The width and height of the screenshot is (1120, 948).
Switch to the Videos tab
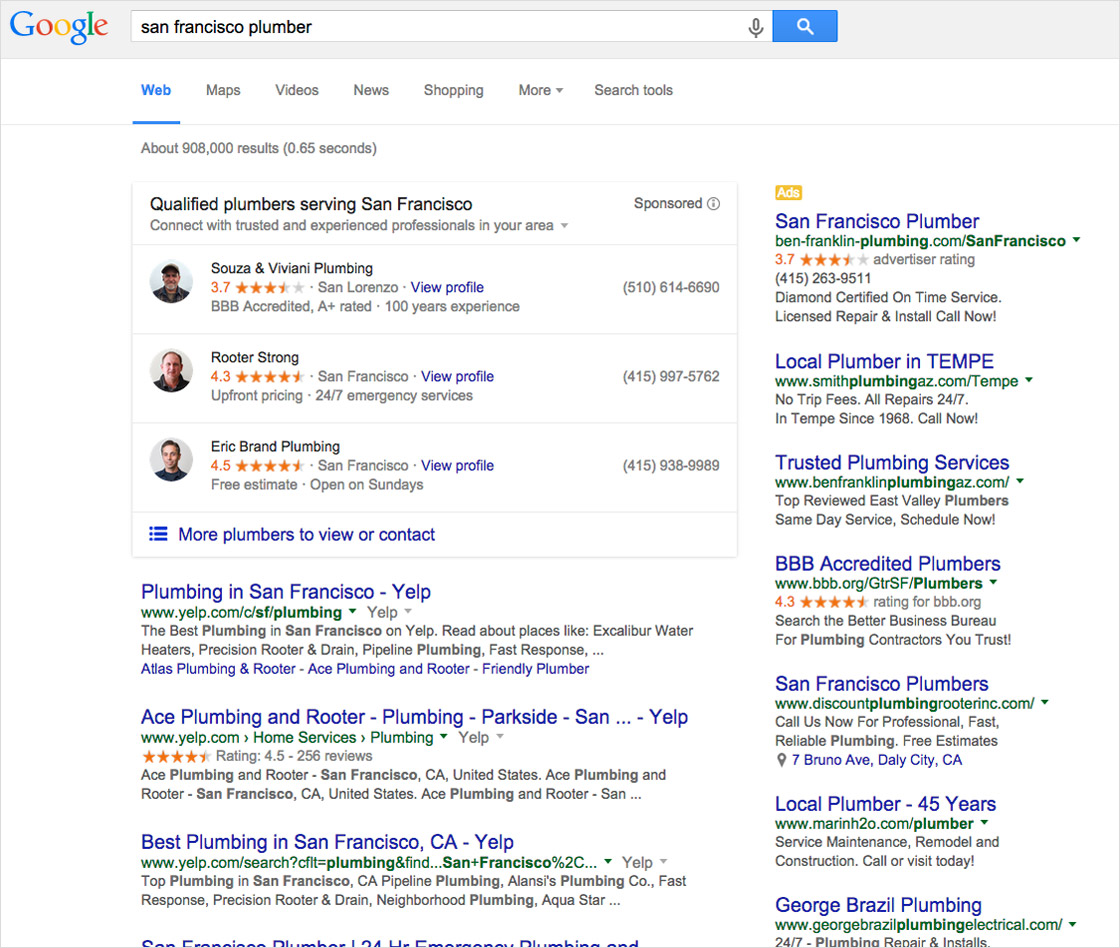pyautogui.click(x=296, y=90)
